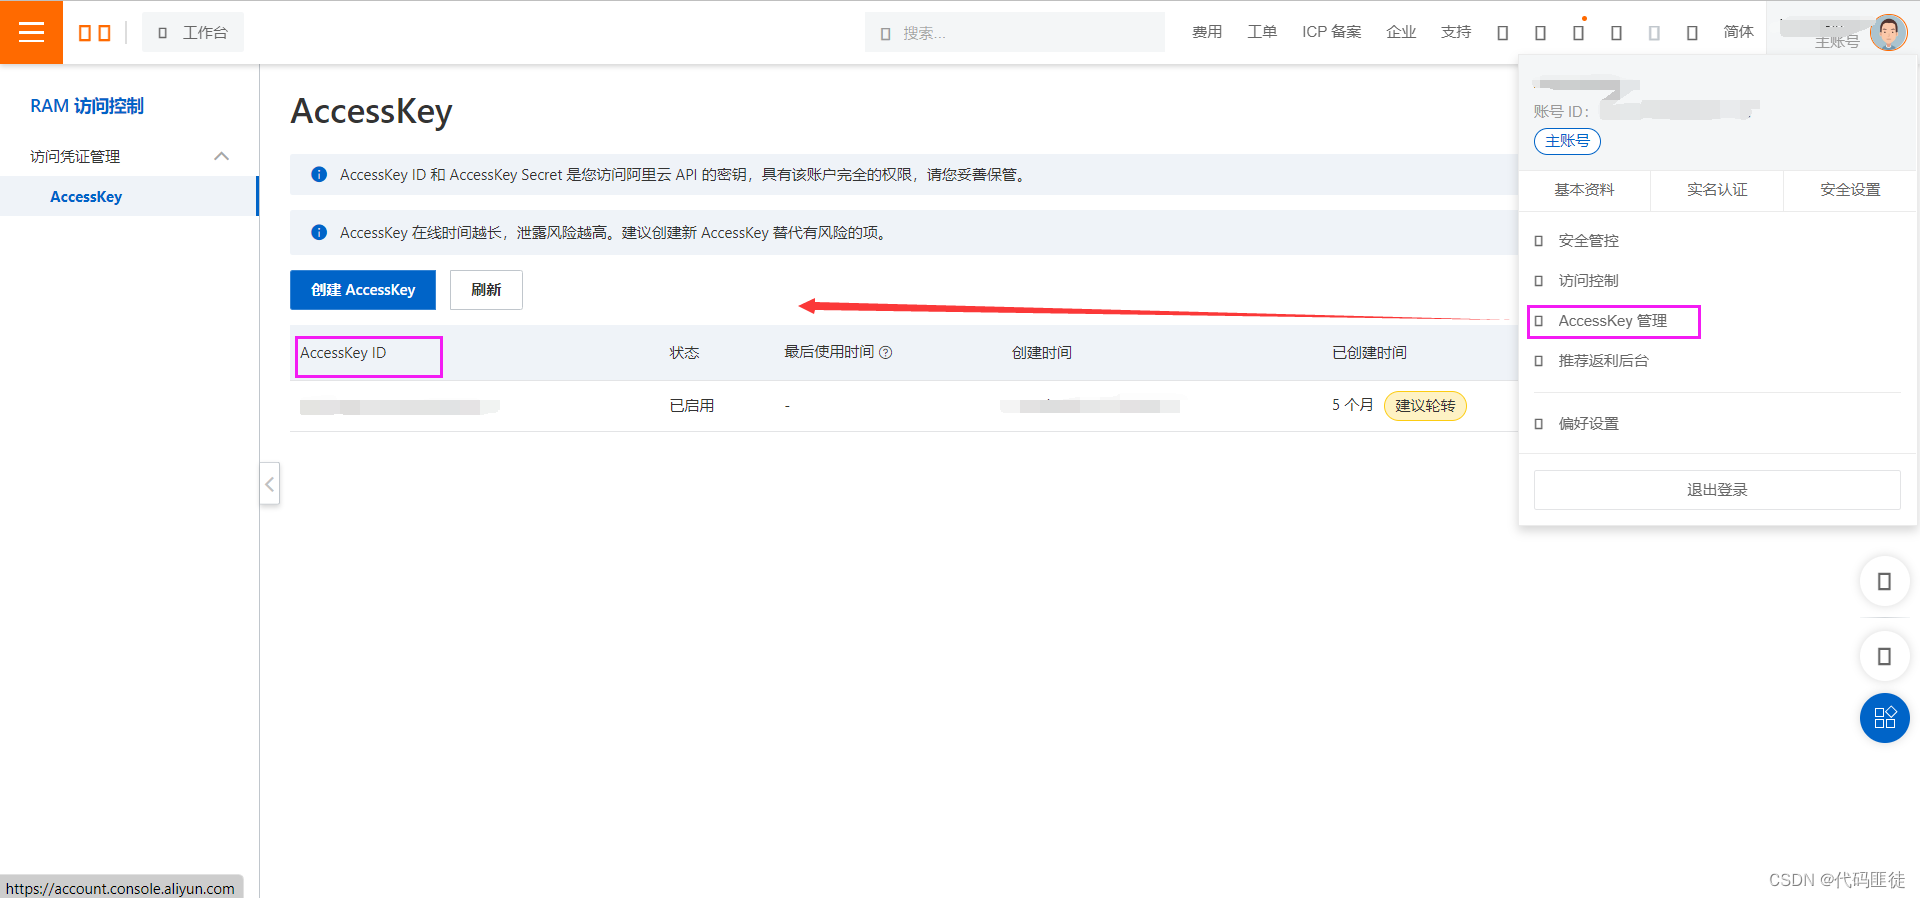Viewport: 1920px width, 898px height.
Task: Click info icon of the AccessKey Secret notice
Action: [319, 174]
